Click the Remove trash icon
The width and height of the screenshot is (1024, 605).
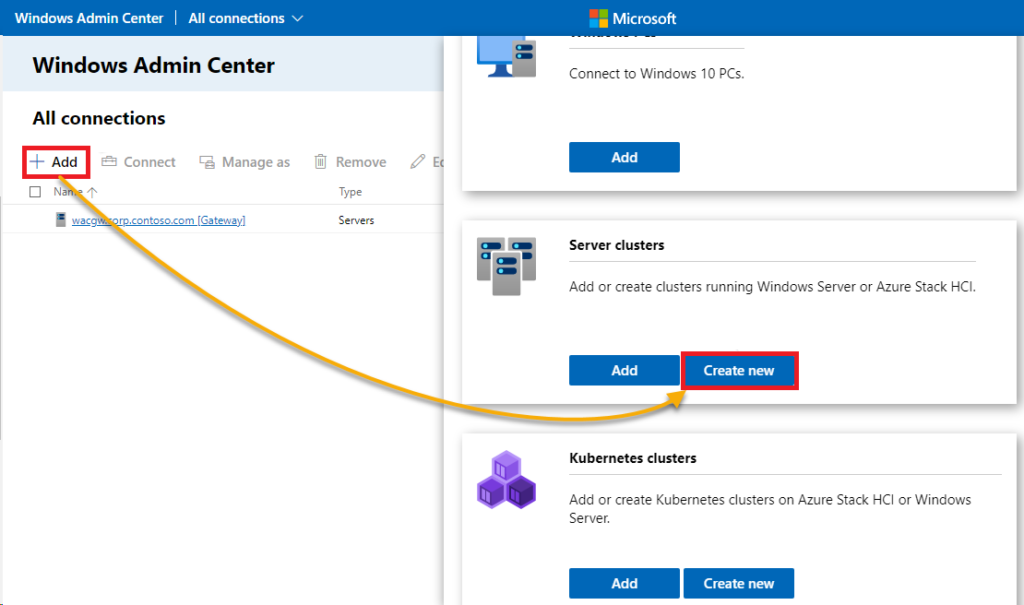point(319,161)
